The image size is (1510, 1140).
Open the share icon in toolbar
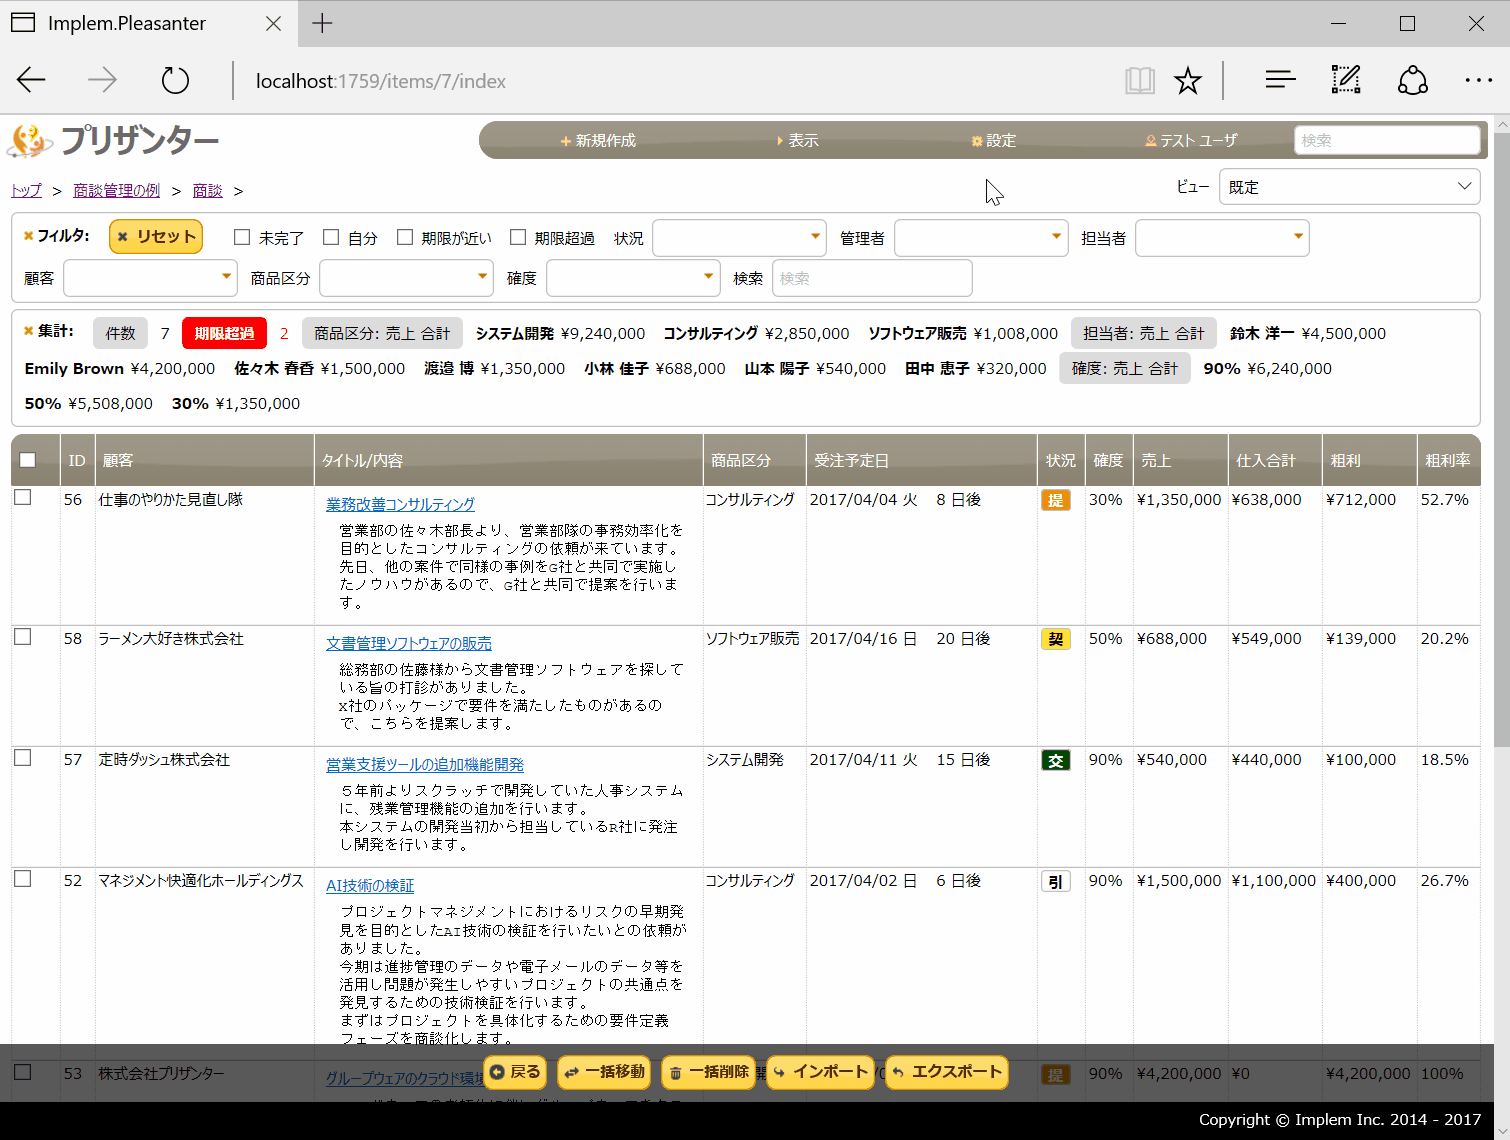1413,80
